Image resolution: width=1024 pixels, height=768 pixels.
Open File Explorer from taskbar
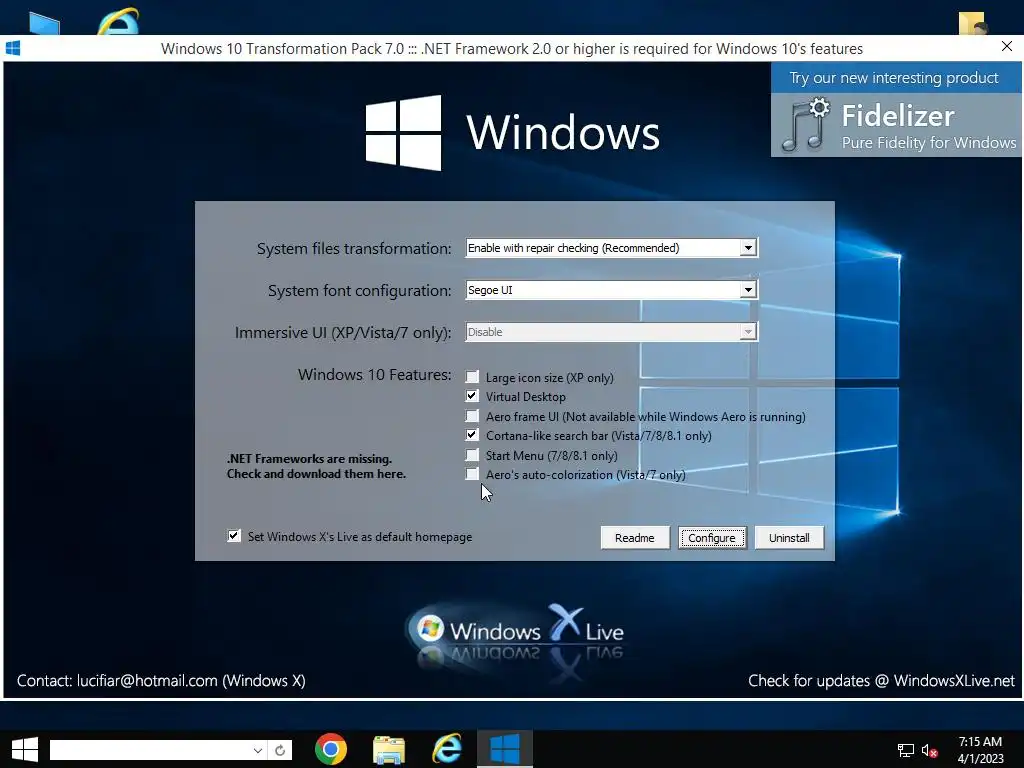click(389, 749)
